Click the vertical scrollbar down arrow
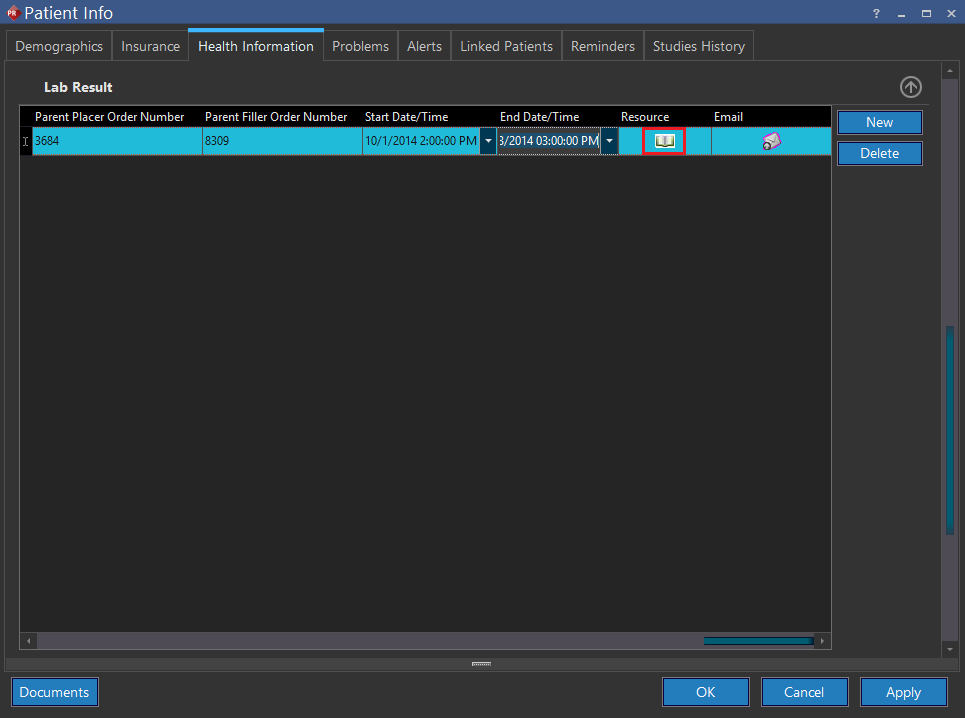 coord(949,649)
